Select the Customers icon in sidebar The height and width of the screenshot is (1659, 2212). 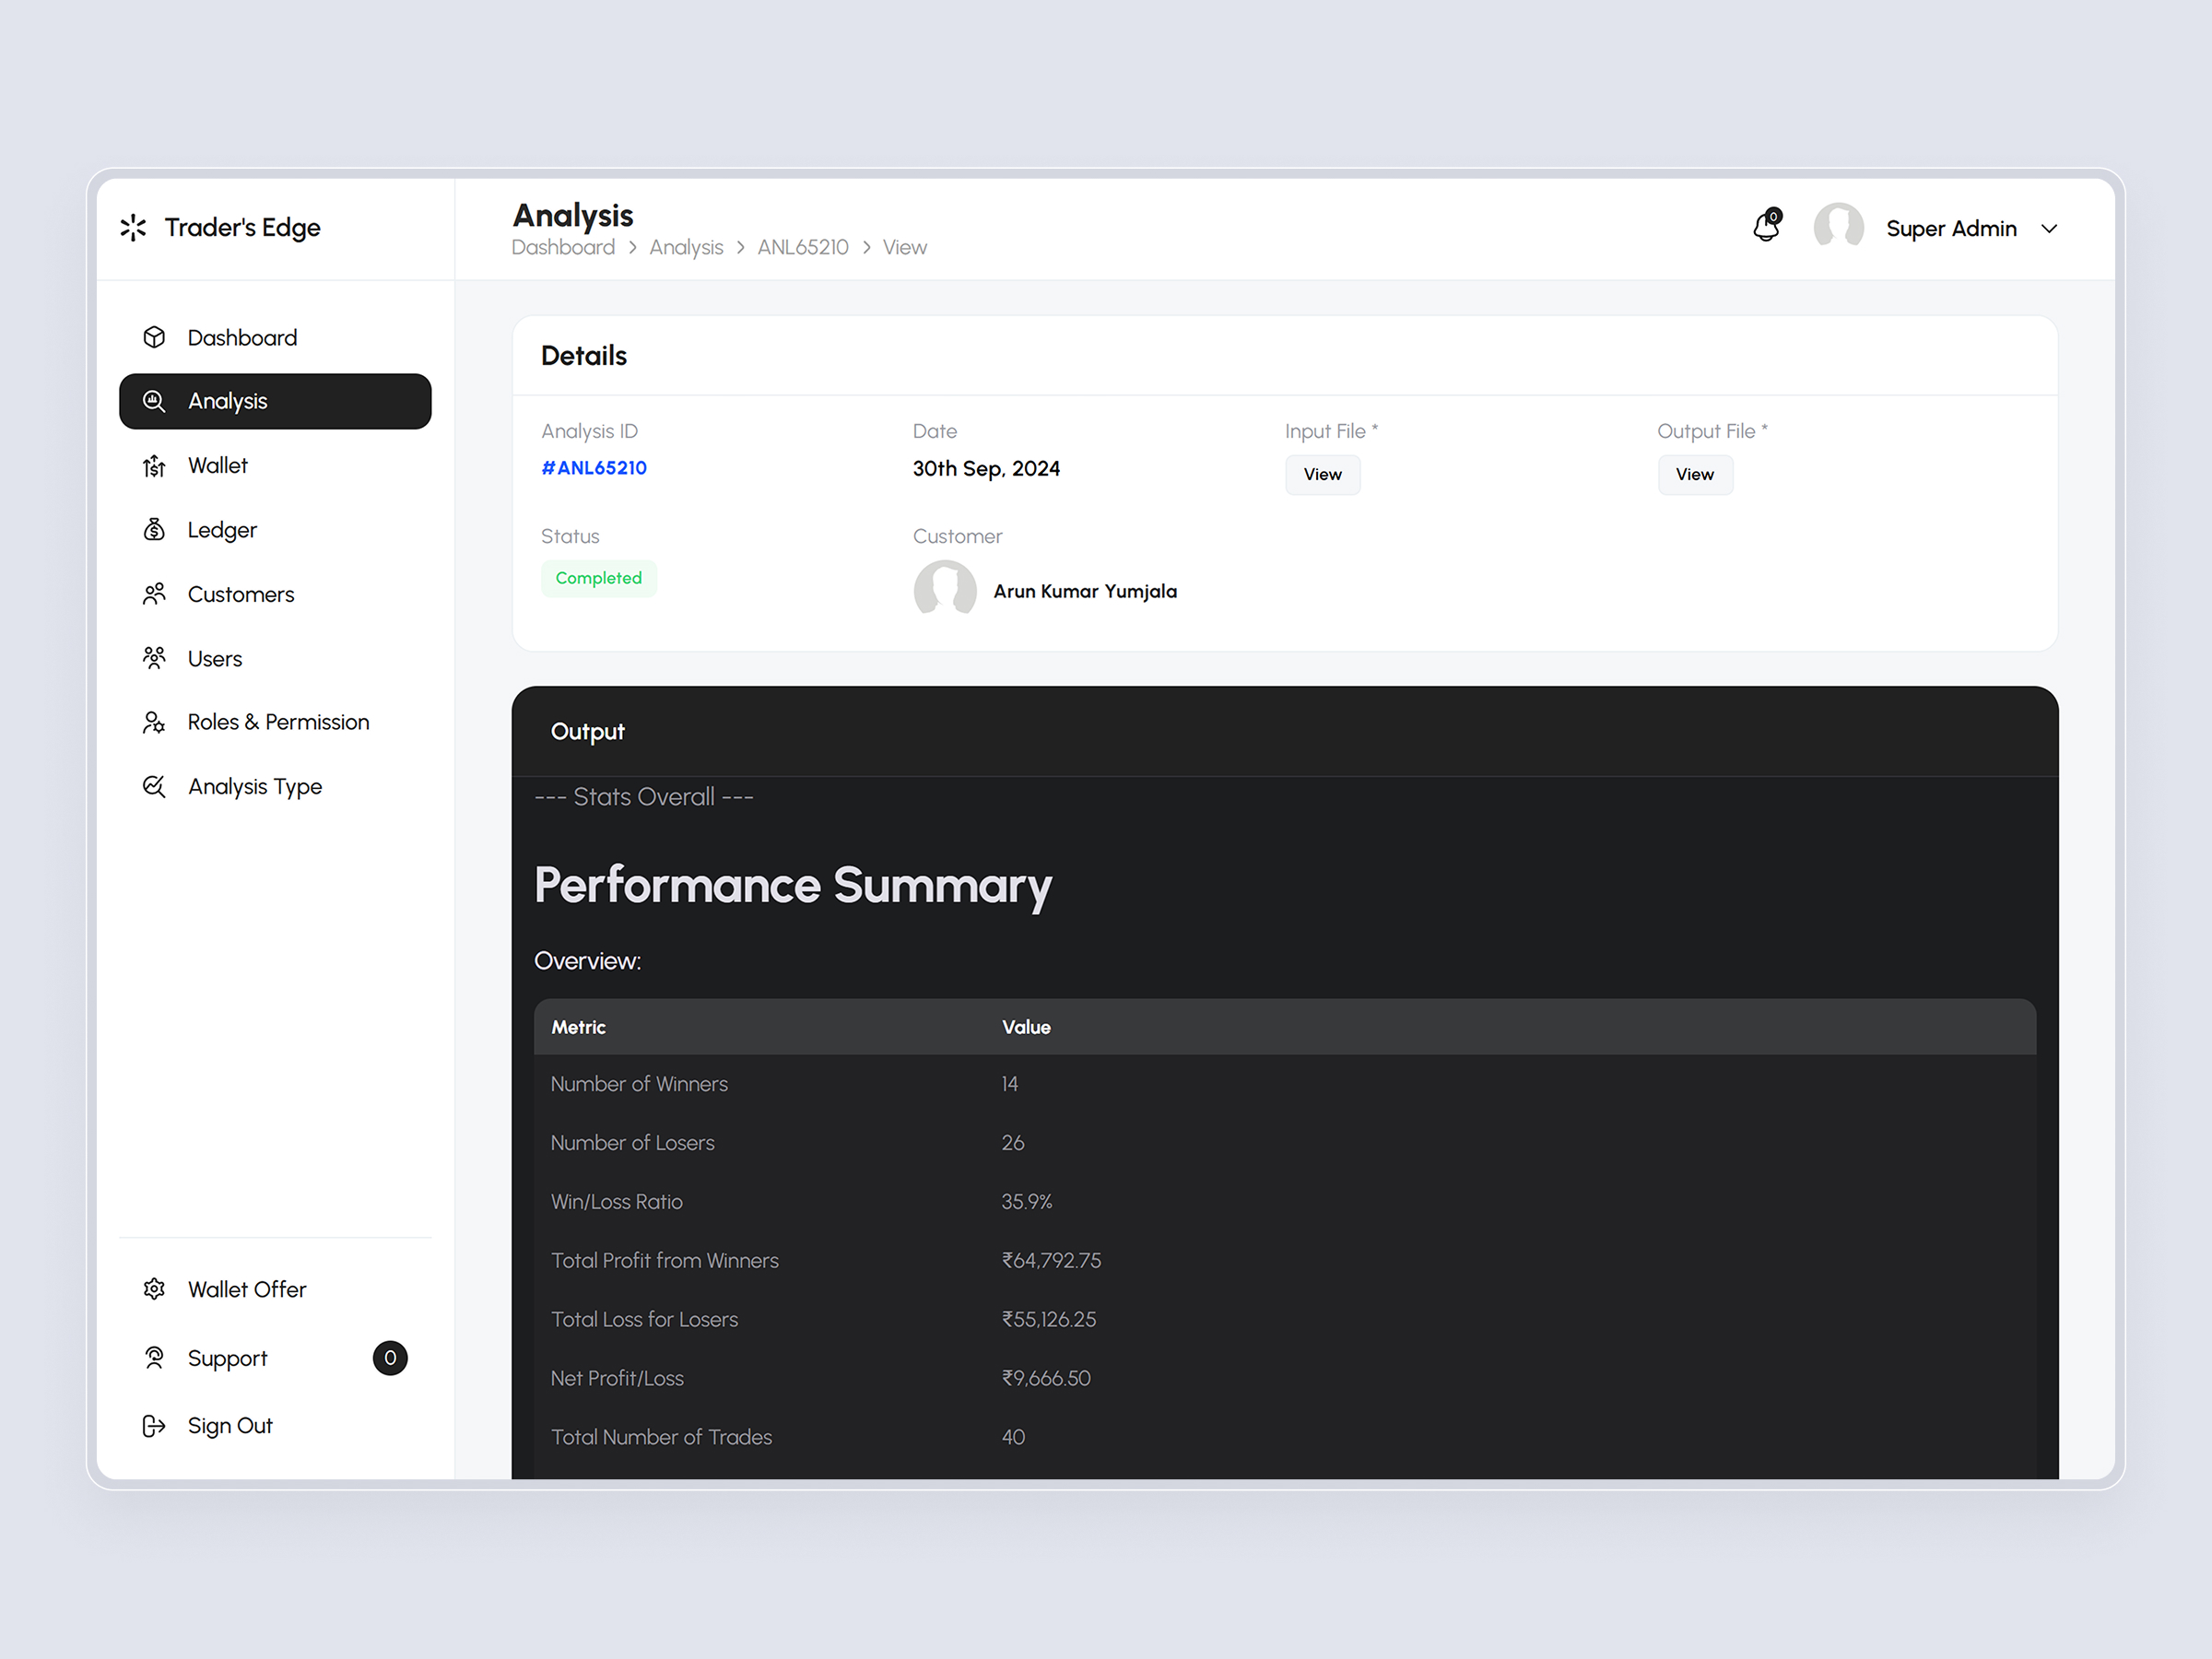click(155, 594)
